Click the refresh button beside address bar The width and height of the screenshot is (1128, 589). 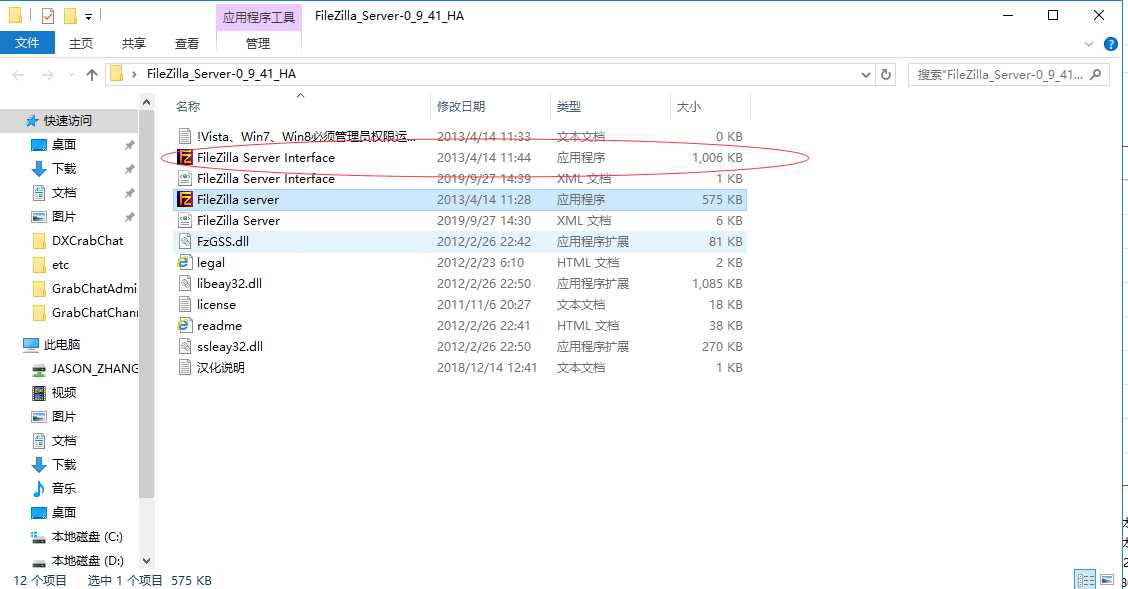[x=886, y=74]
